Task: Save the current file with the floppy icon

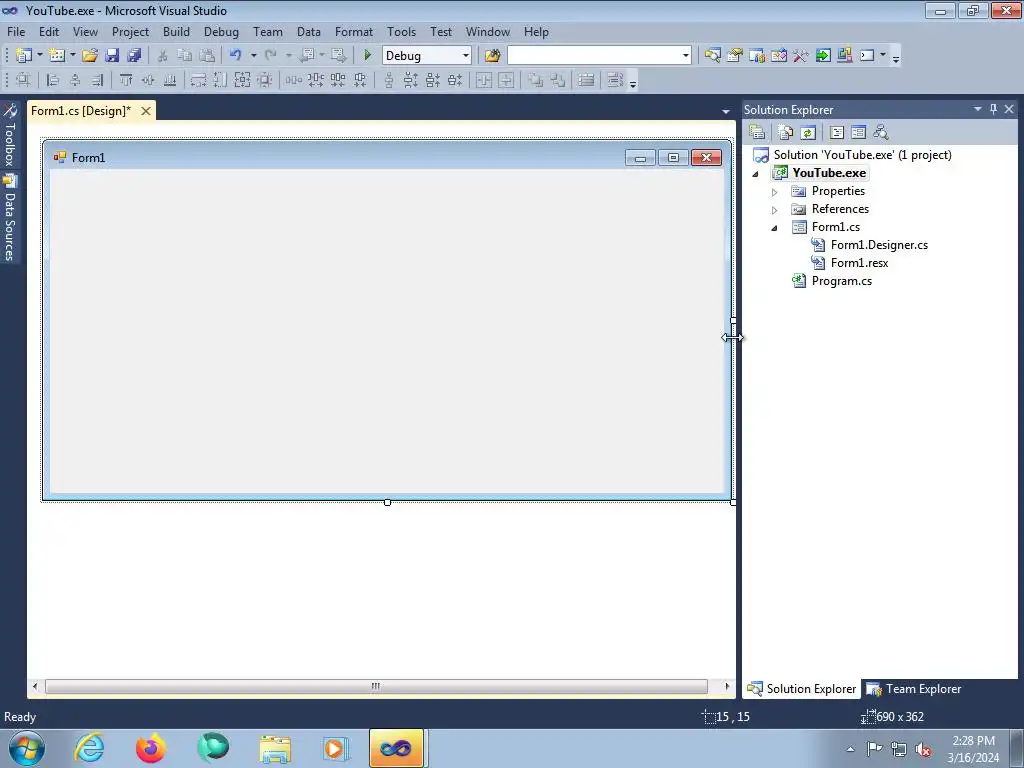Action: [x=112, y=56]
